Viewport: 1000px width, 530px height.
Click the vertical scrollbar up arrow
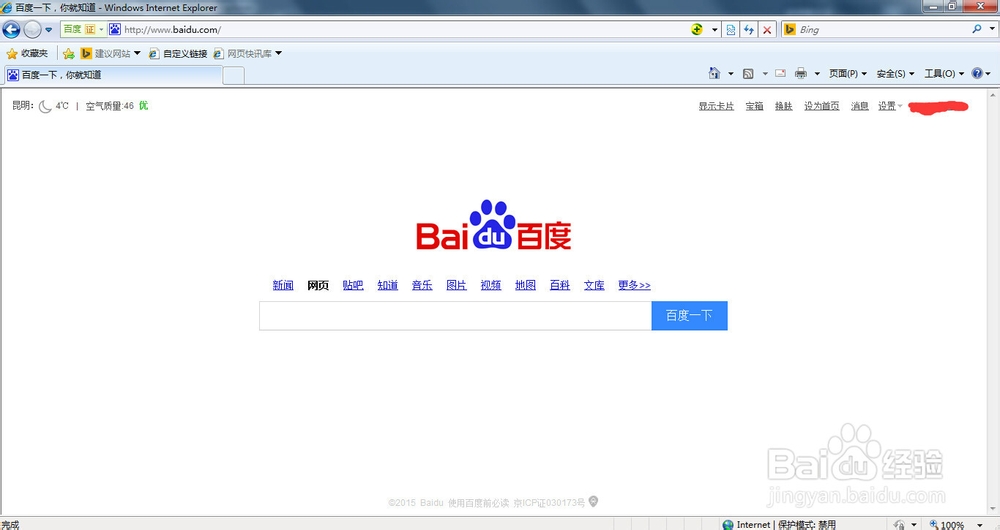pos(992,96)
